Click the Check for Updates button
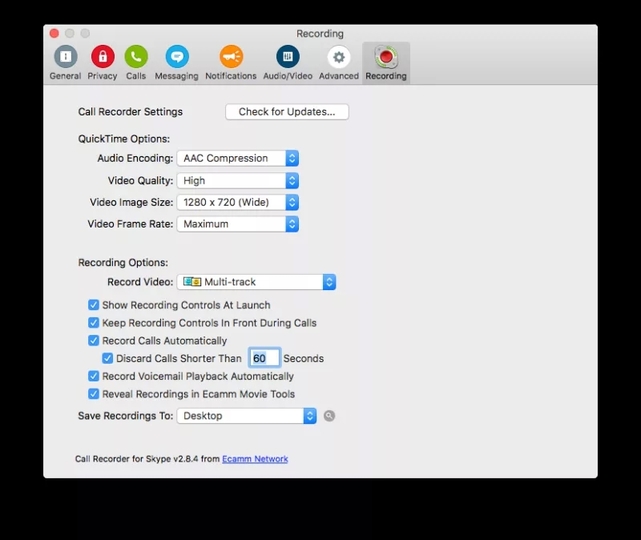Image resolution: width=641 pixels, height=540 pixels. 287,112
